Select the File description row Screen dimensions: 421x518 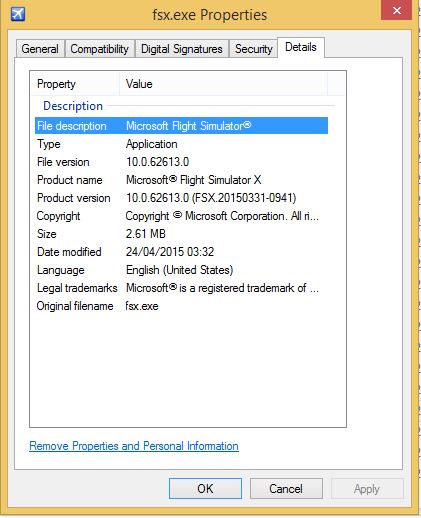(x=181, y=126)
